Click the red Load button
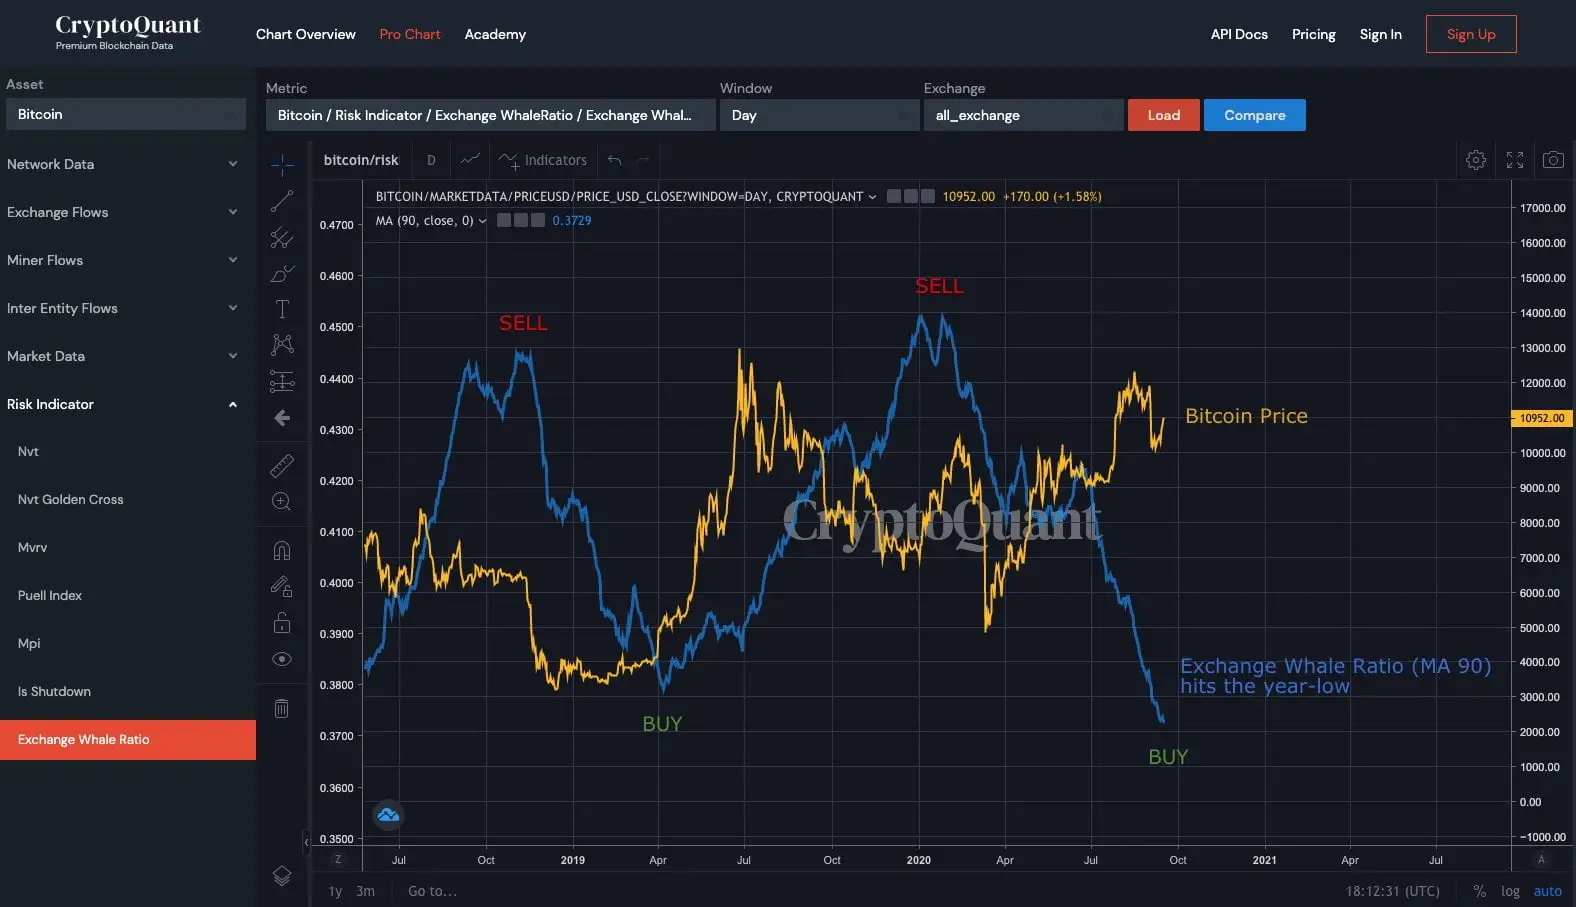Screen dimensions: 1576x907 pyautogui.click(x=1163, y=115)
